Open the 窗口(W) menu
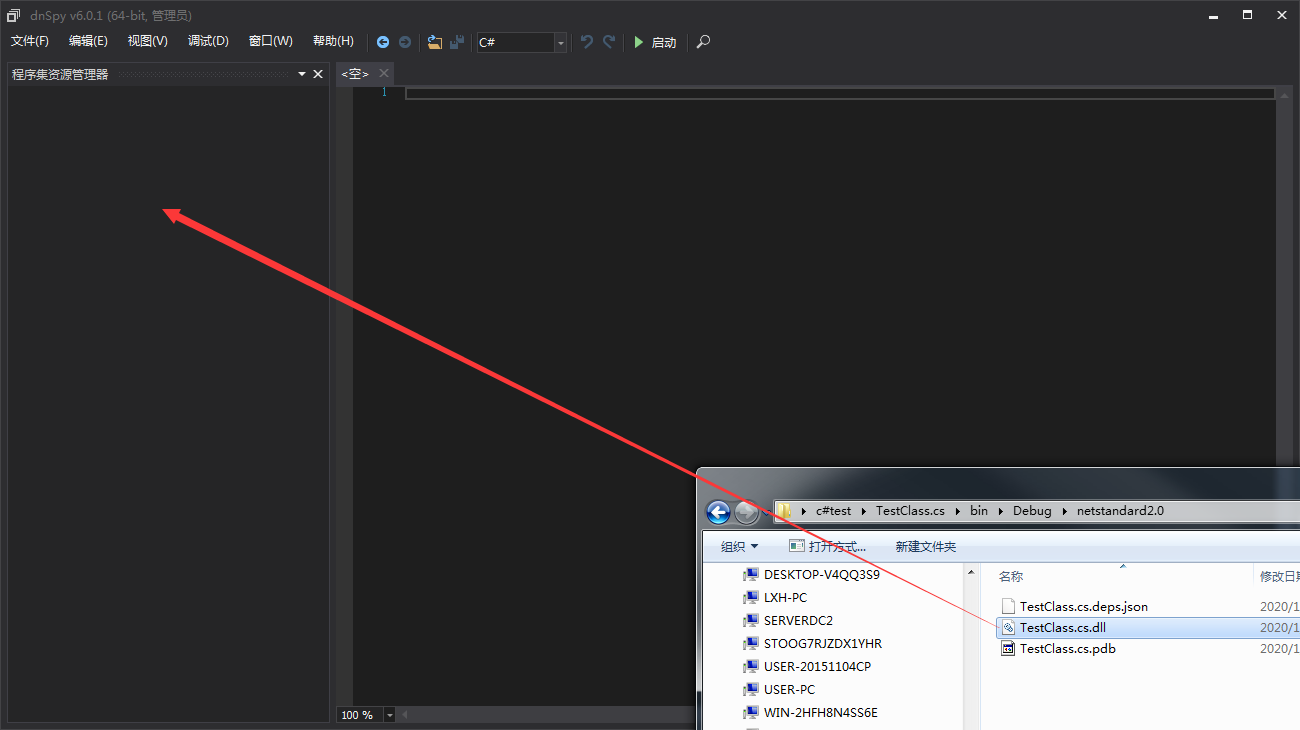 point(270,41)
